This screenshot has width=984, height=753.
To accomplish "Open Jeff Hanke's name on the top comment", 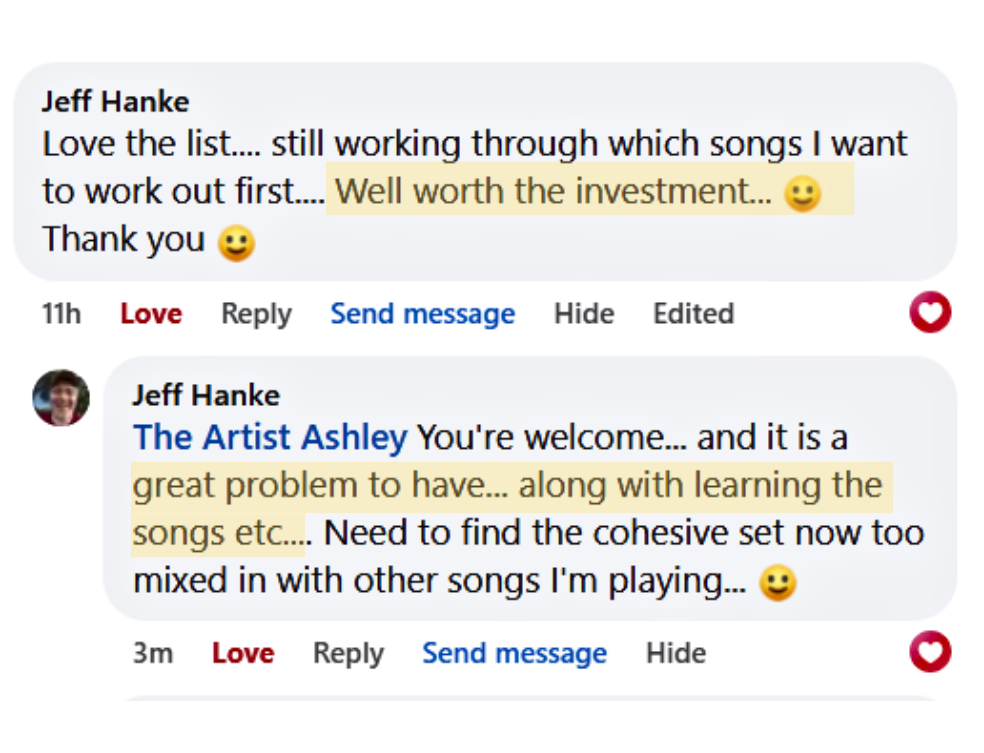I will coord(115,101).
